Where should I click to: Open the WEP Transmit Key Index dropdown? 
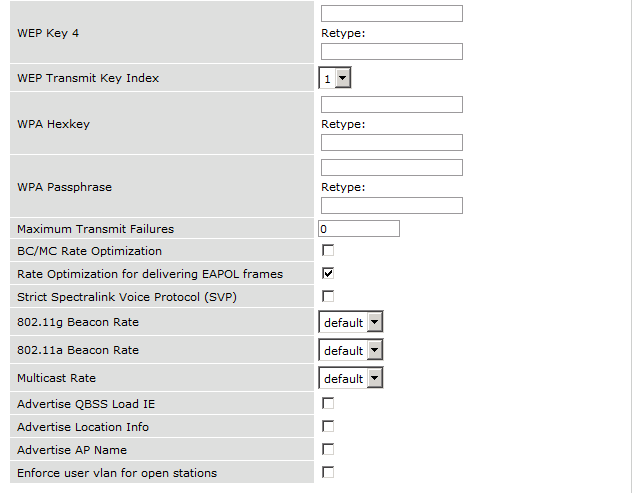pyautogui.click(x=335, y=78)
